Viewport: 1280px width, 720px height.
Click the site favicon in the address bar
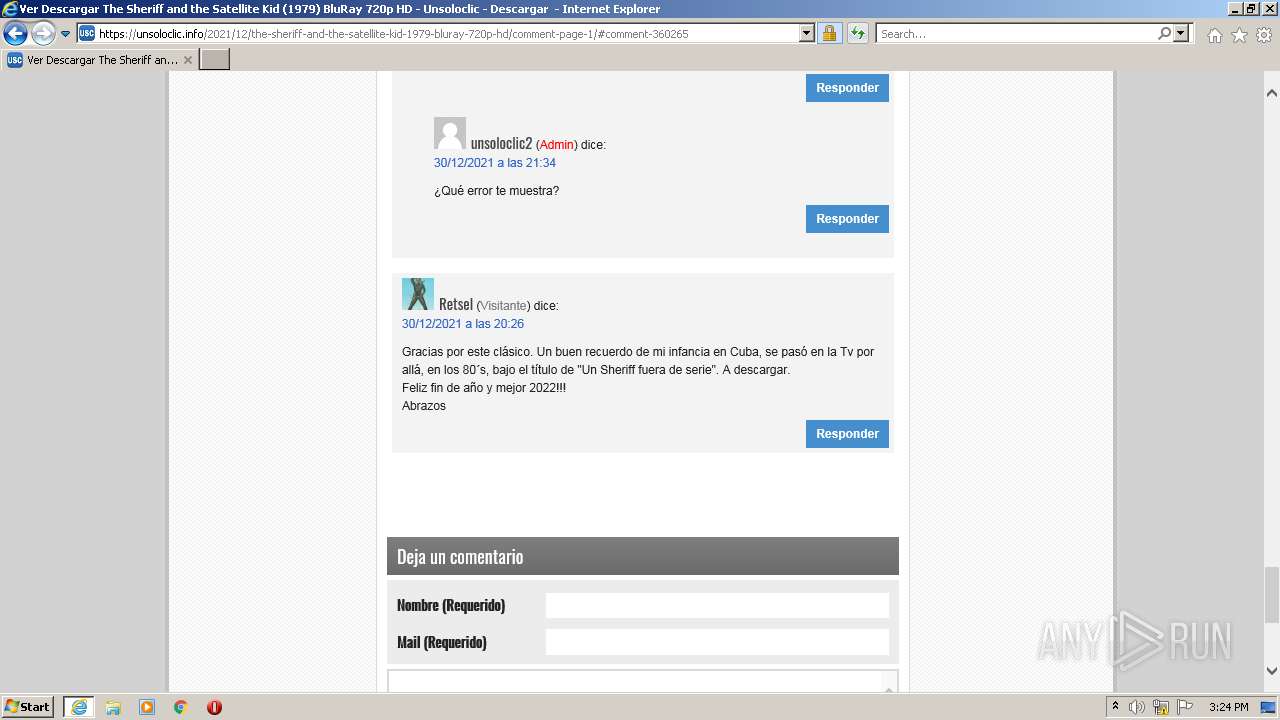[87, 34]
